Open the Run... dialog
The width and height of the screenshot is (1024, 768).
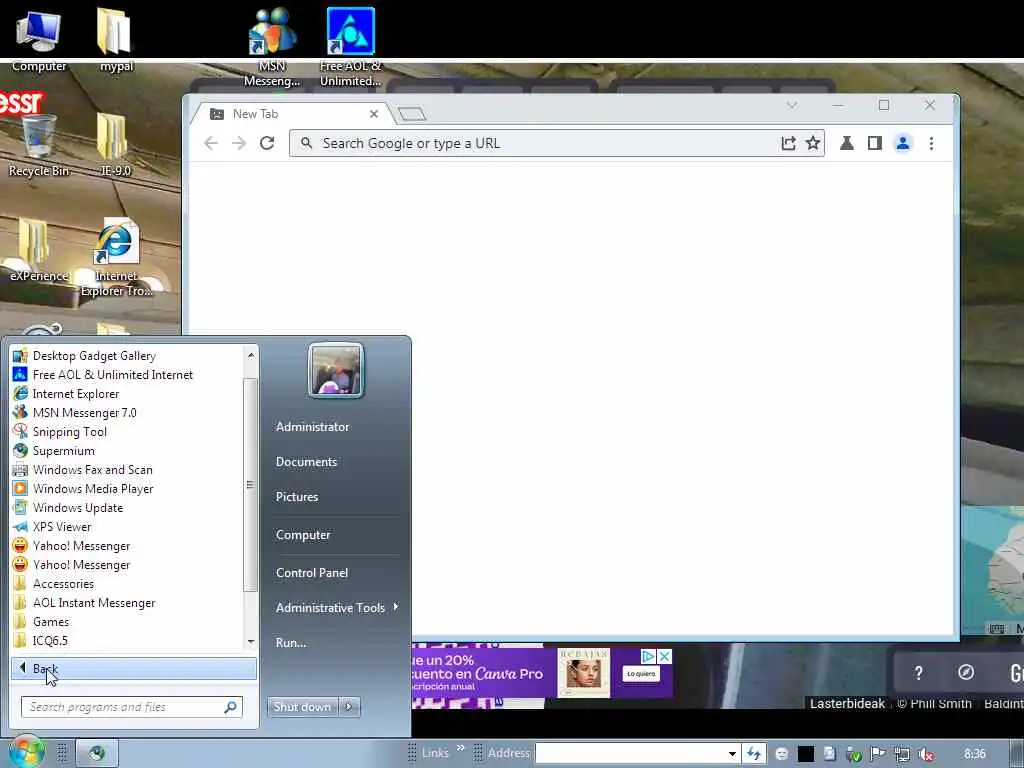[x=291, y=643]
